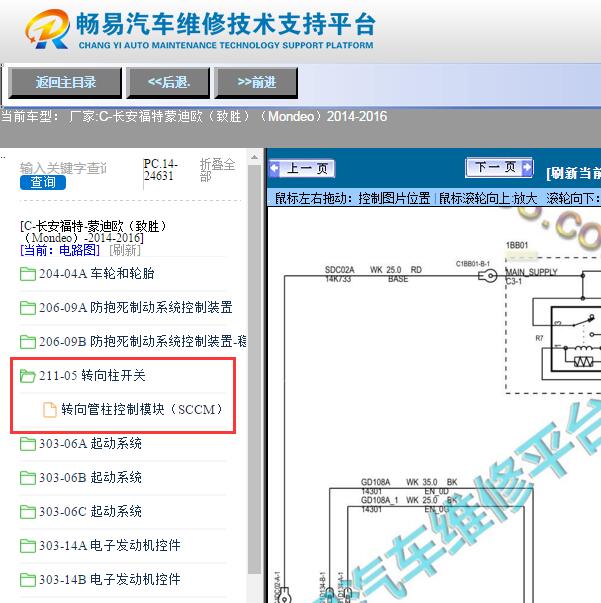601x603 pixels.
Task: Click the left arrow on 上一页 button
Action: tap(275, 168)
